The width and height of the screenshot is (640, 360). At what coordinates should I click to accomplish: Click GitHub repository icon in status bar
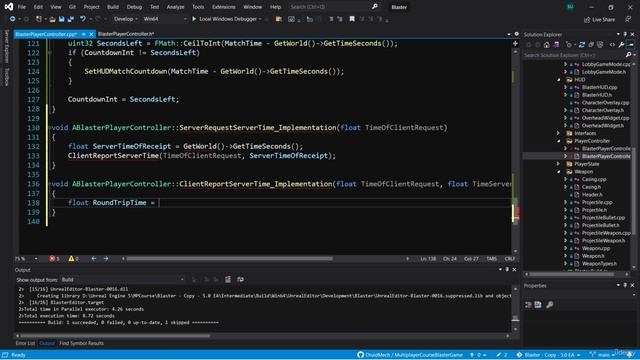pyautogui.click(x=360, y=355)
